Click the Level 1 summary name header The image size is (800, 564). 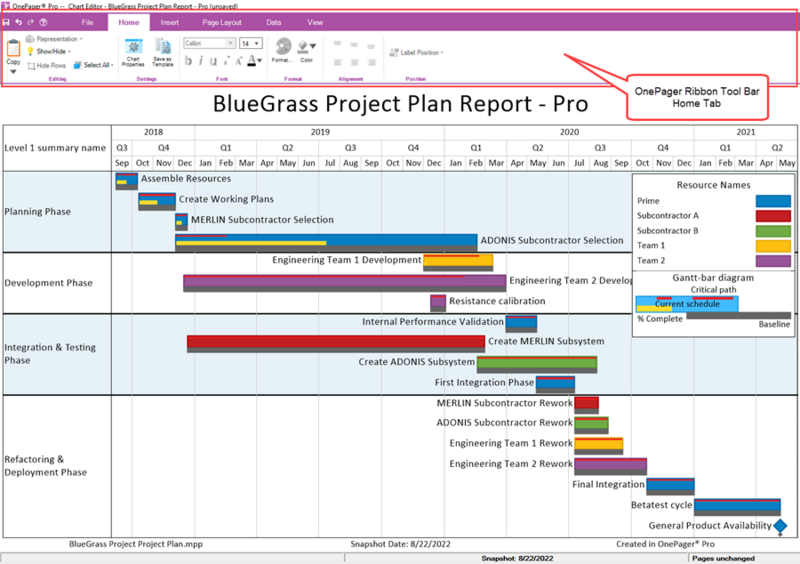pyautogui.click(x=55, y=148)
